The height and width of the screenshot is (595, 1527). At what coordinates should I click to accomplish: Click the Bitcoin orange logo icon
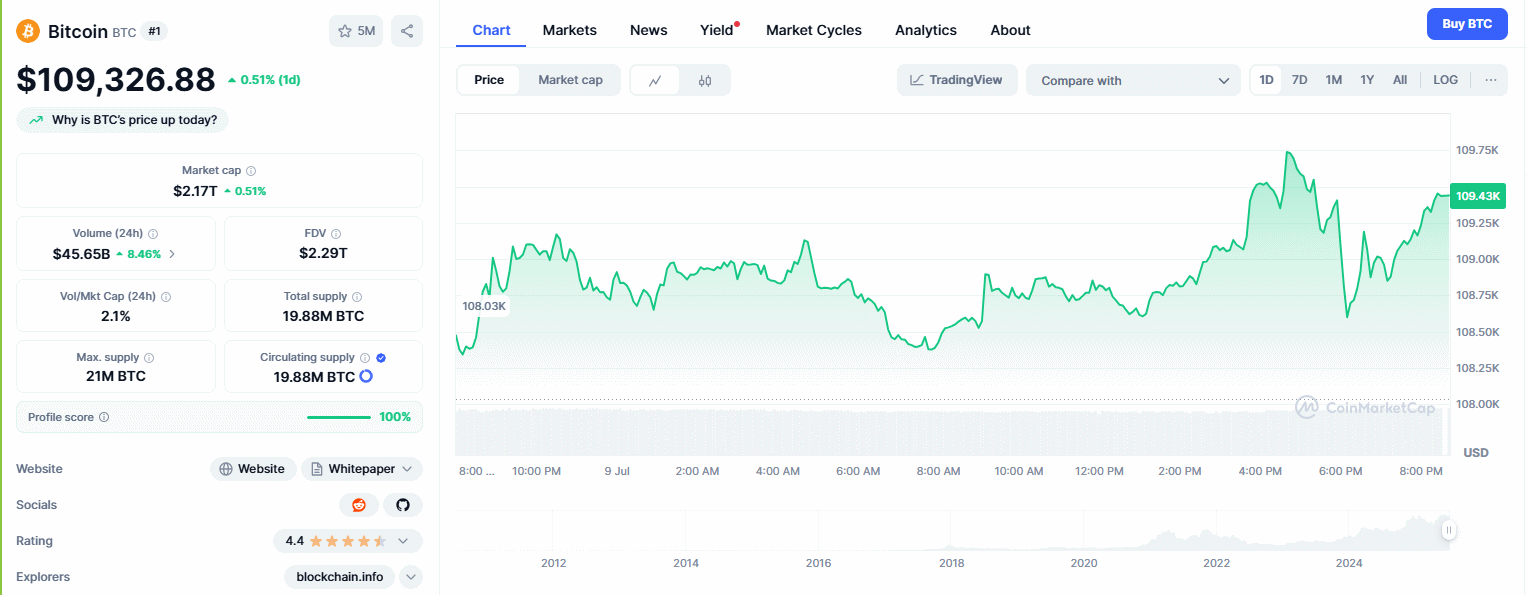(x=27, y=31)
